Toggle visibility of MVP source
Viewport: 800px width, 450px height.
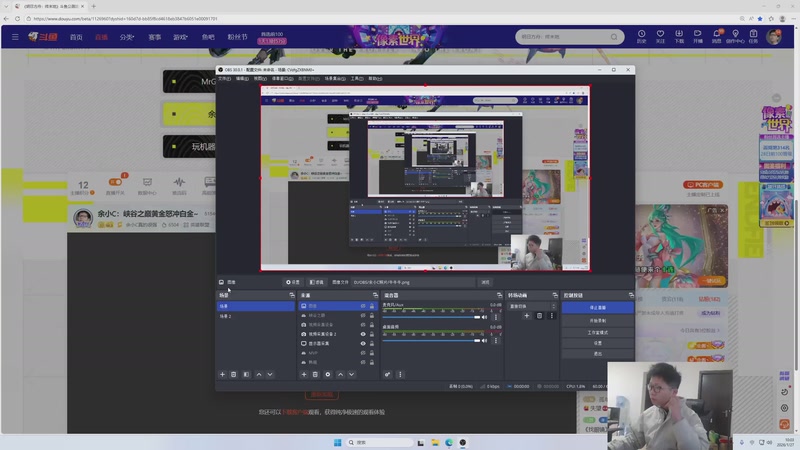(363, 353)
